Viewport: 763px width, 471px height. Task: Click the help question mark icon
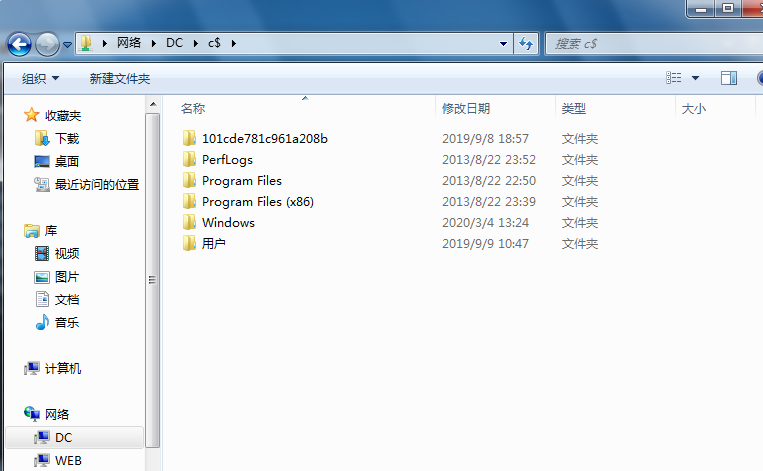click(x=759, y=78)
